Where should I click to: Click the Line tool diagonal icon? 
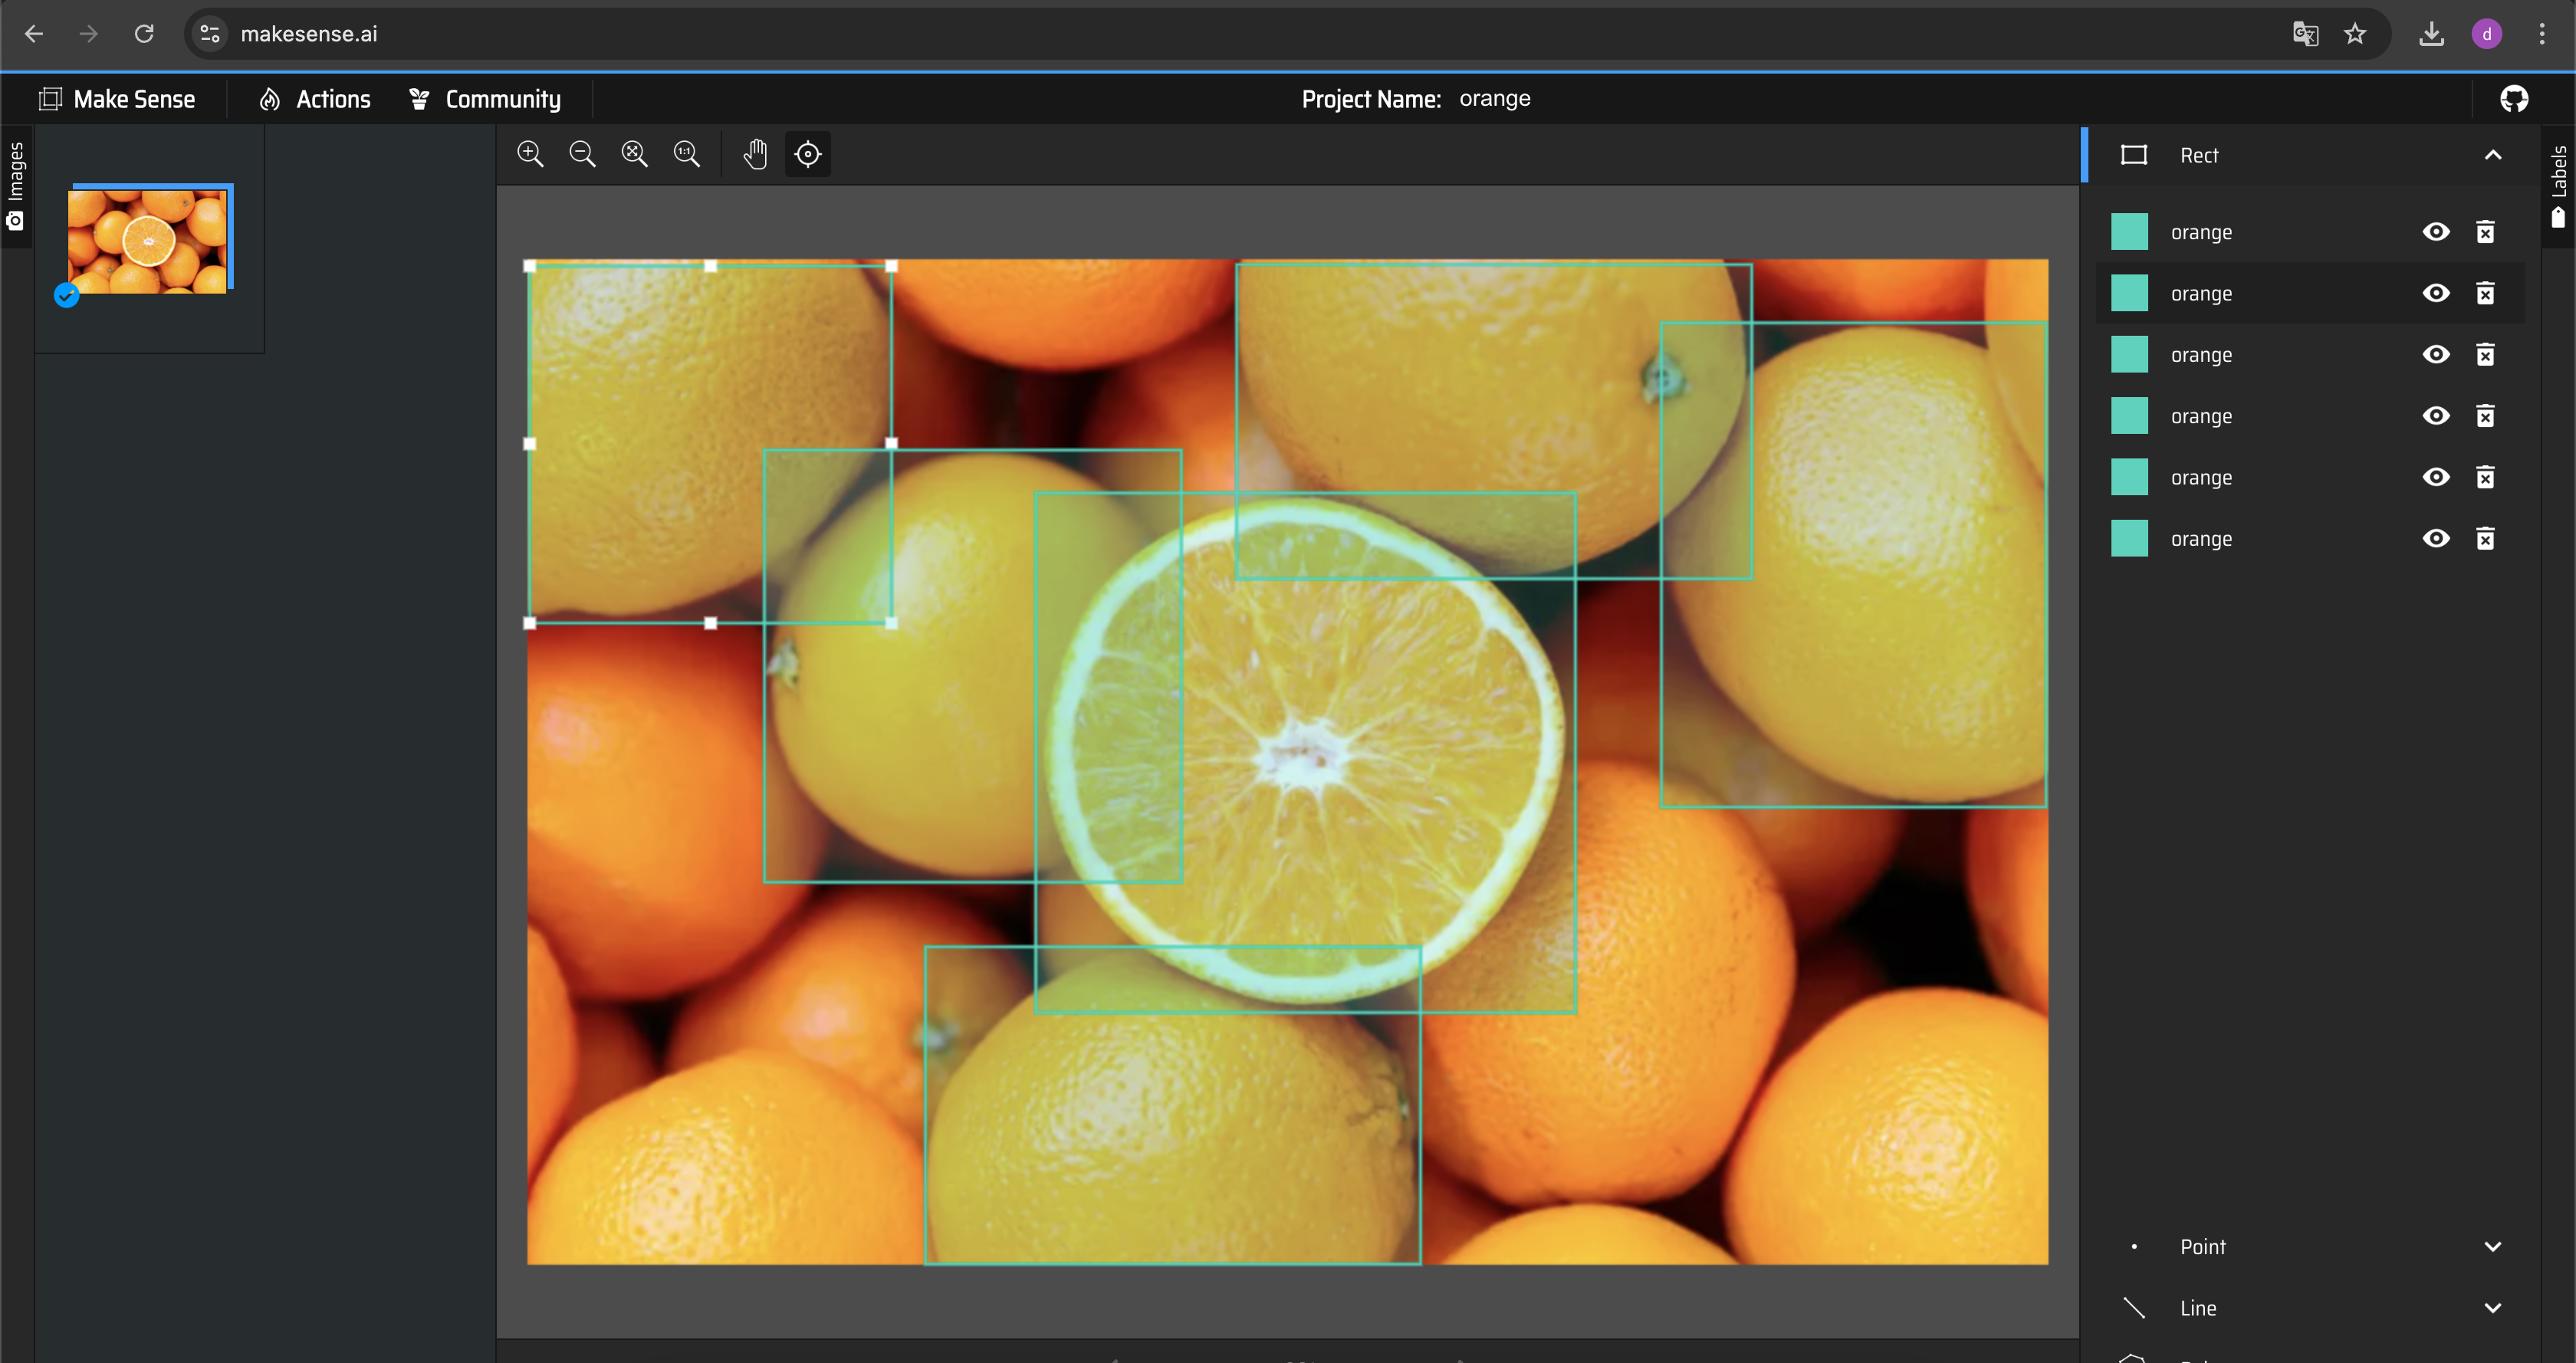pos(2134,1307)
